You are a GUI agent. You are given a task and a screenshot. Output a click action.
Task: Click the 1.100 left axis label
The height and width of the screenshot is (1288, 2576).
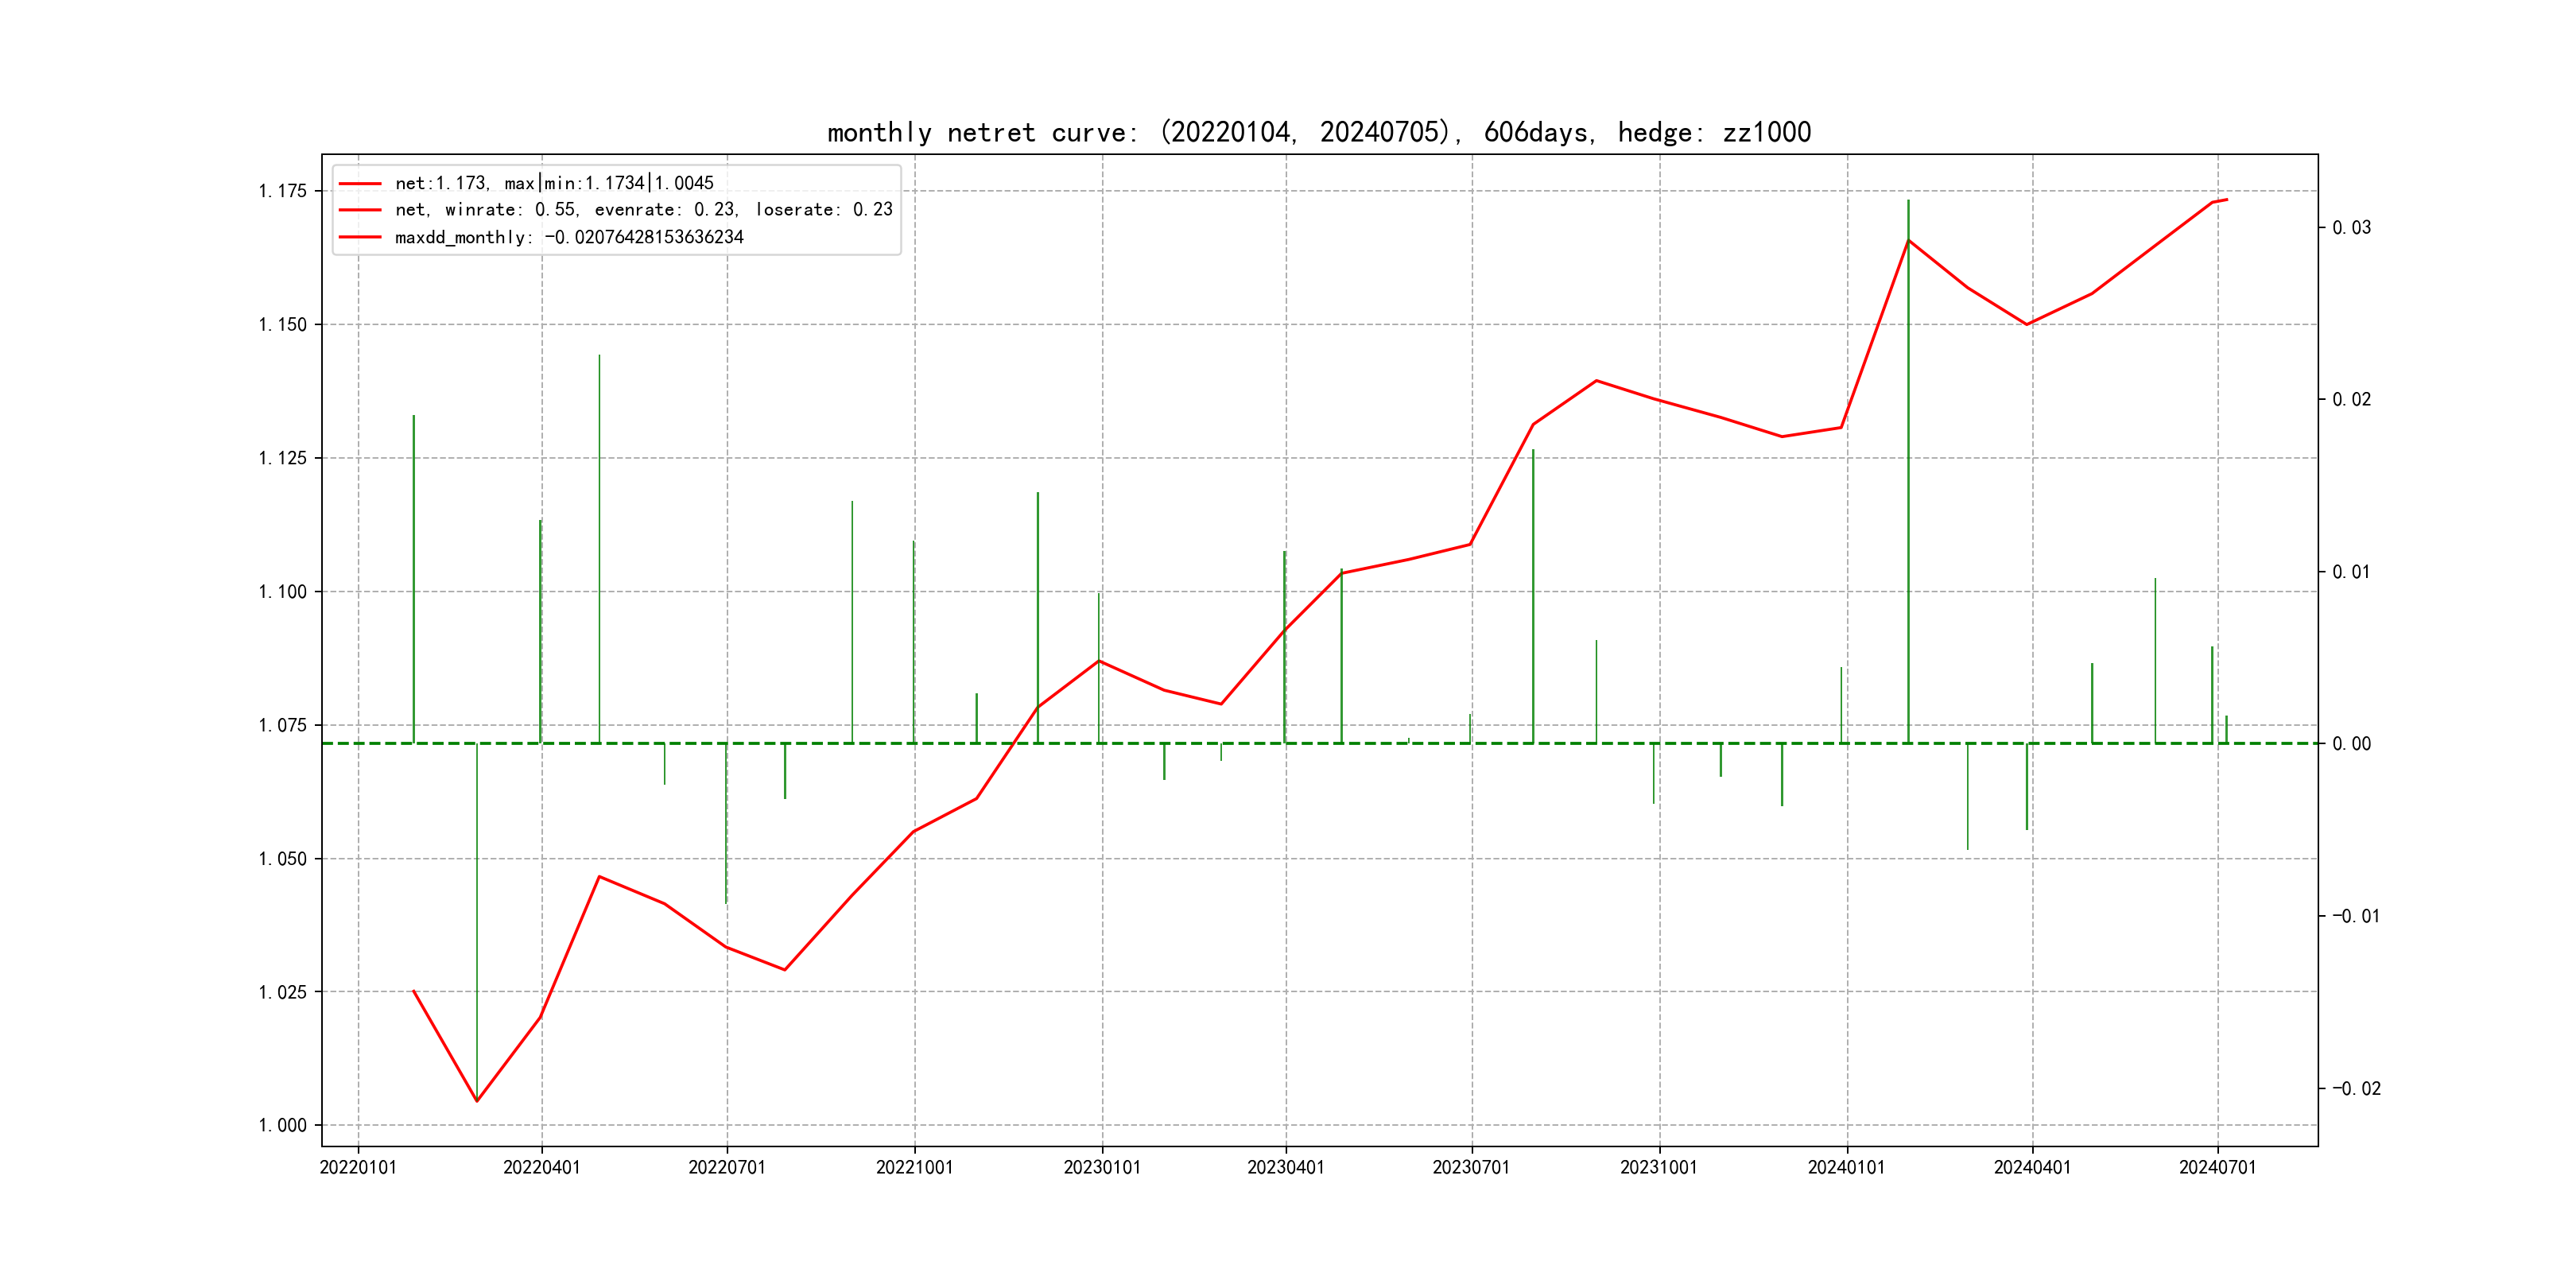click(x=283, y=592)
